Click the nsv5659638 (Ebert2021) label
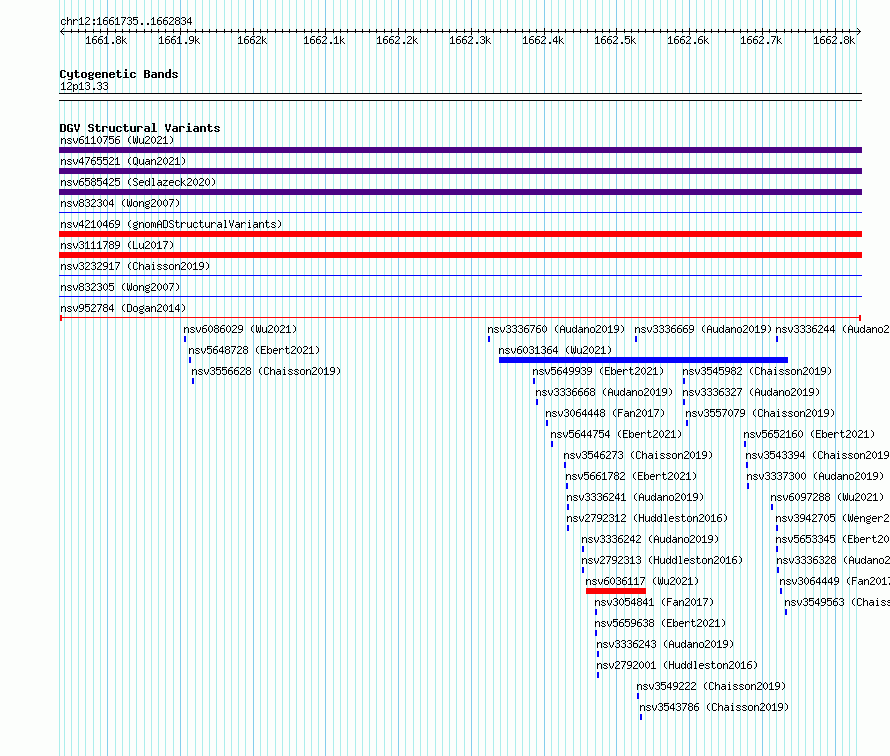The width and height of the screenshot is (890, 756). click(x=660, y=623)
